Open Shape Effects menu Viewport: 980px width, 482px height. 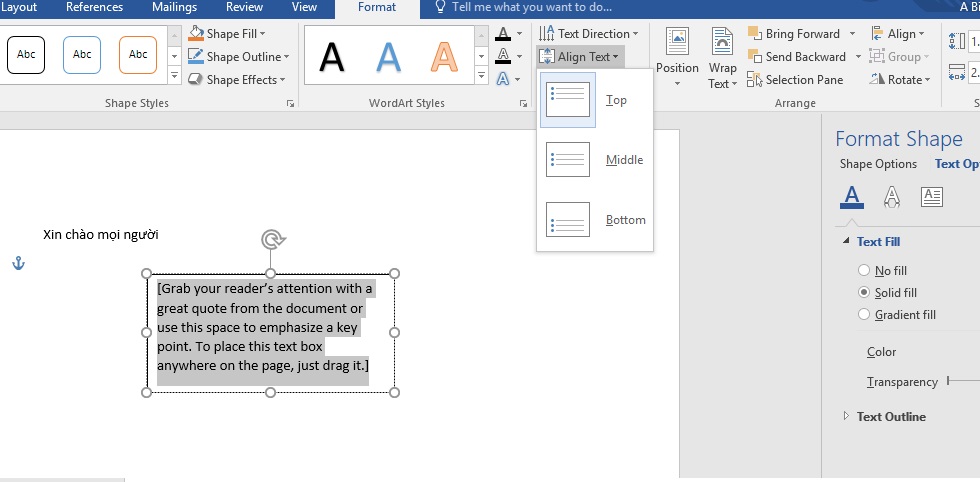pyautogui.click(x=237, y=80)
